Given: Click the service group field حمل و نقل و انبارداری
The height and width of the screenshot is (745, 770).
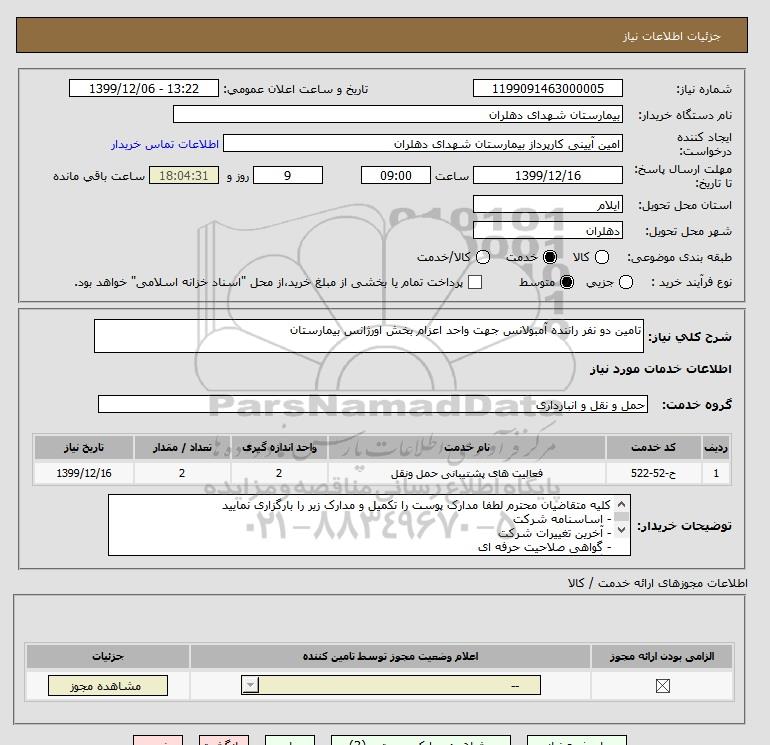Looking at the screenshot, I should [x=373, y=405].
